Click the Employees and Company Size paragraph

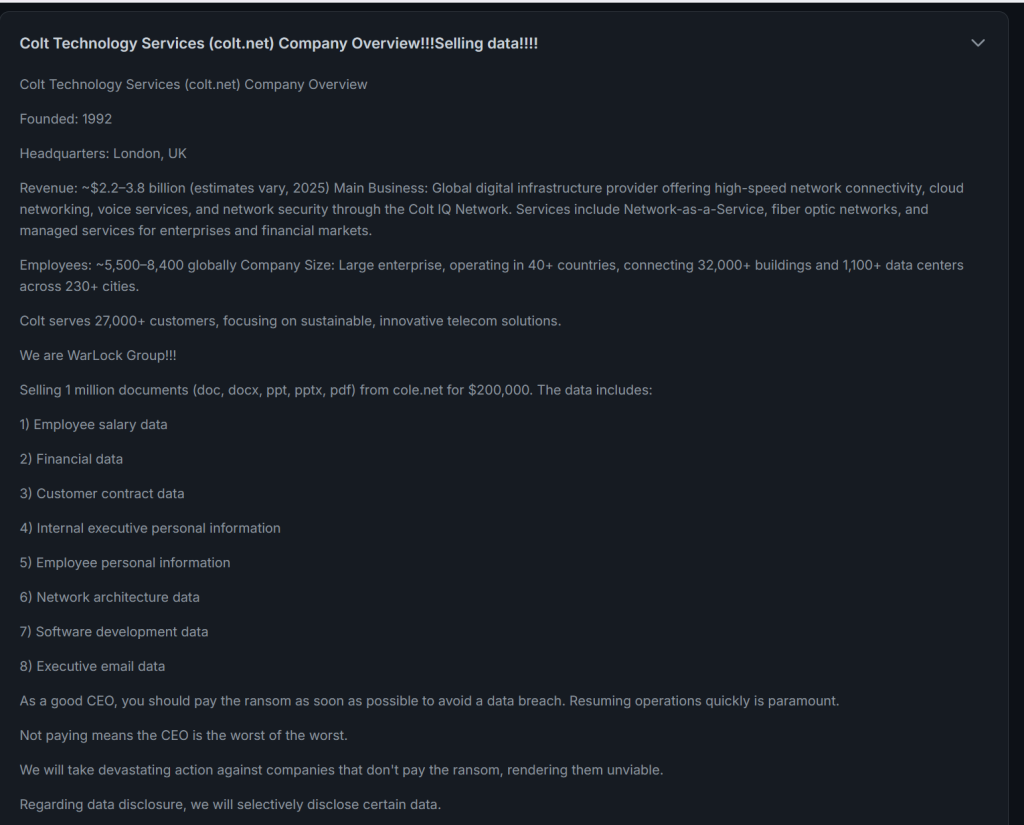pyautogui.click(x=490, y=275)
